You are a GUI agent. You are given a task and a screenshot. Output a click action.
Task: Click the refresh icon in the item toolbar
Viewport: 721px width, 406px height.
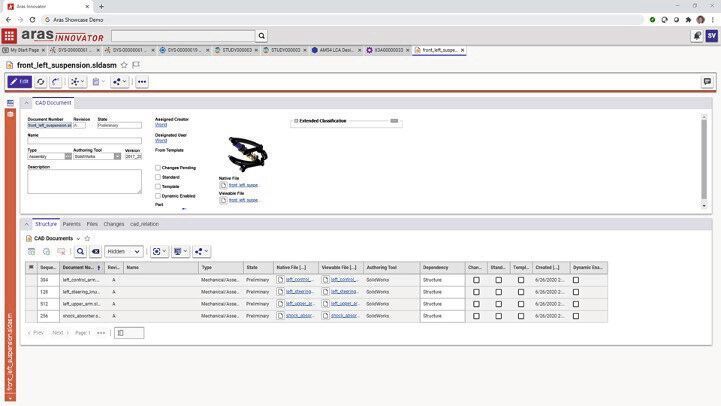click(41, 82)
